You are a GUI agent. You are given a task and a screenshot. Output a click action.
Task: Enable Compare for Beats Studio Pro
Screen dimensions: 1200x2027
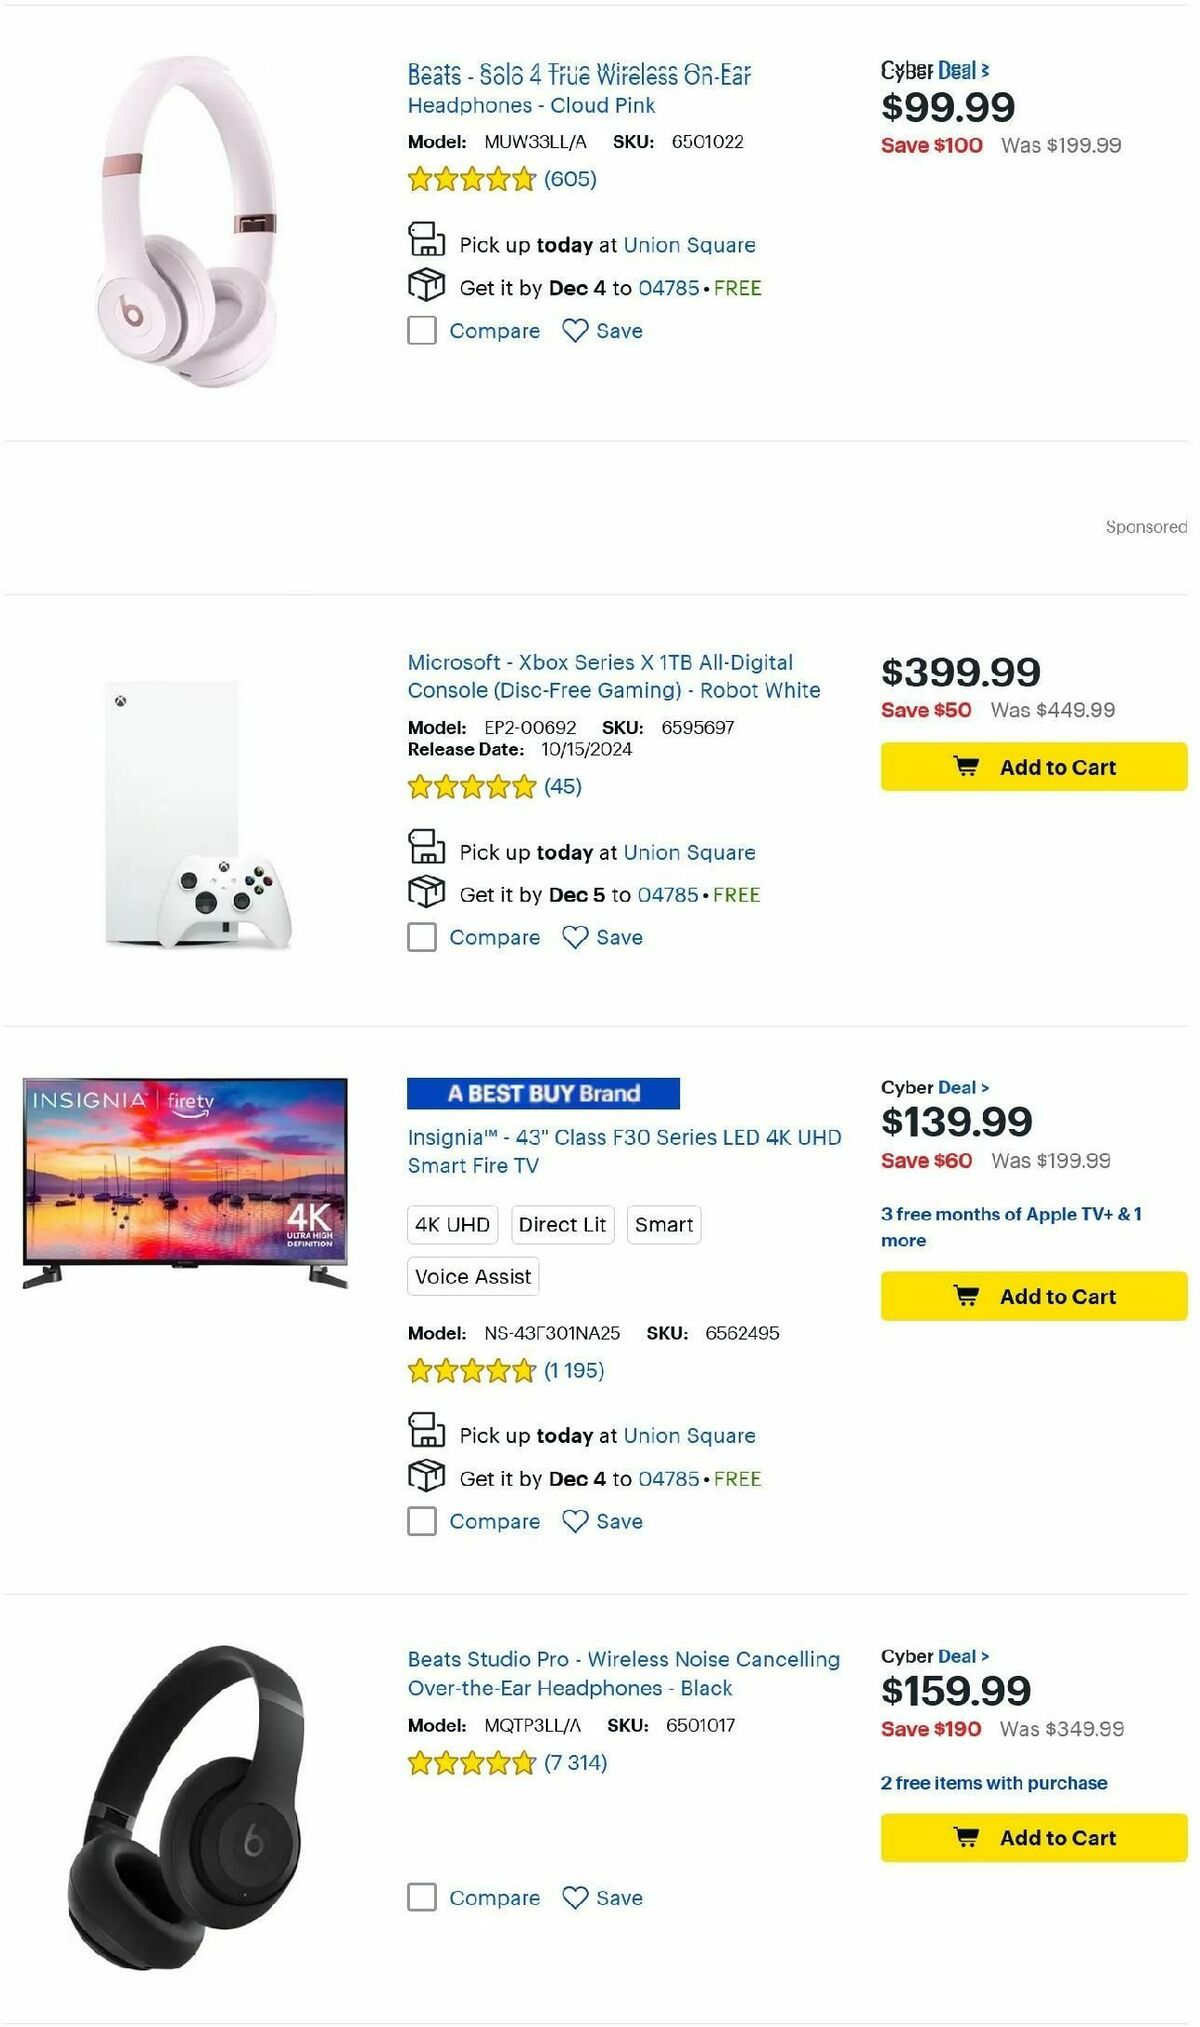(x=420, y=1897)
